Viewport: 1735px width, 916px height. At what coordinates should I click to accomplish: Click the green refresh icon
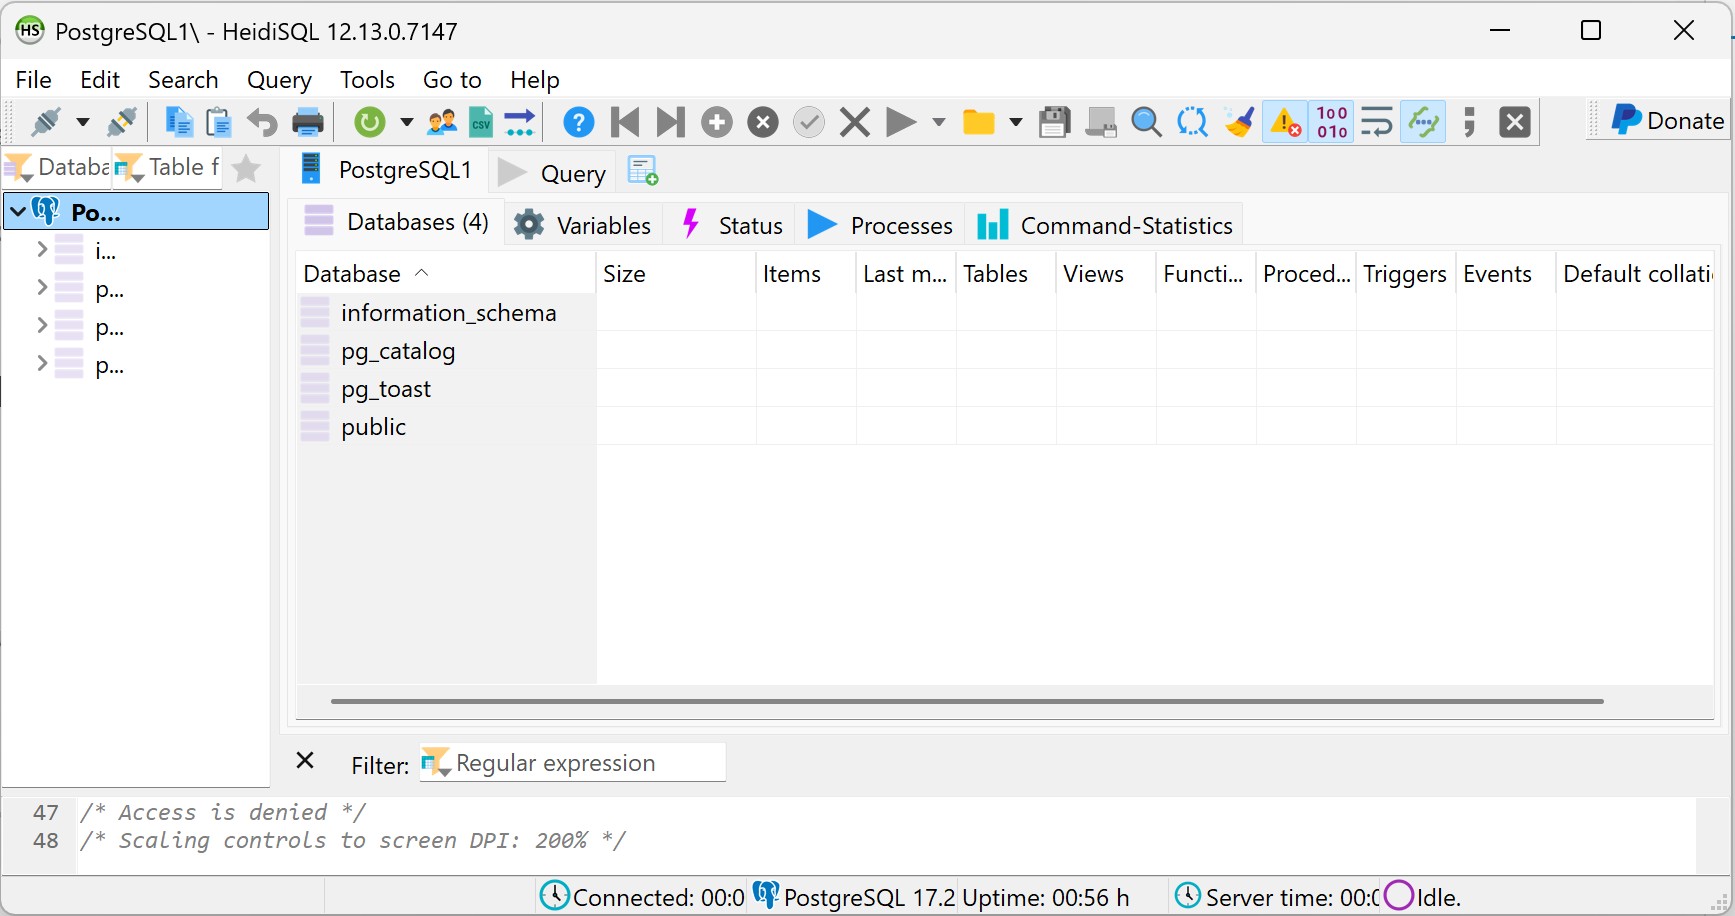[370, 122]
